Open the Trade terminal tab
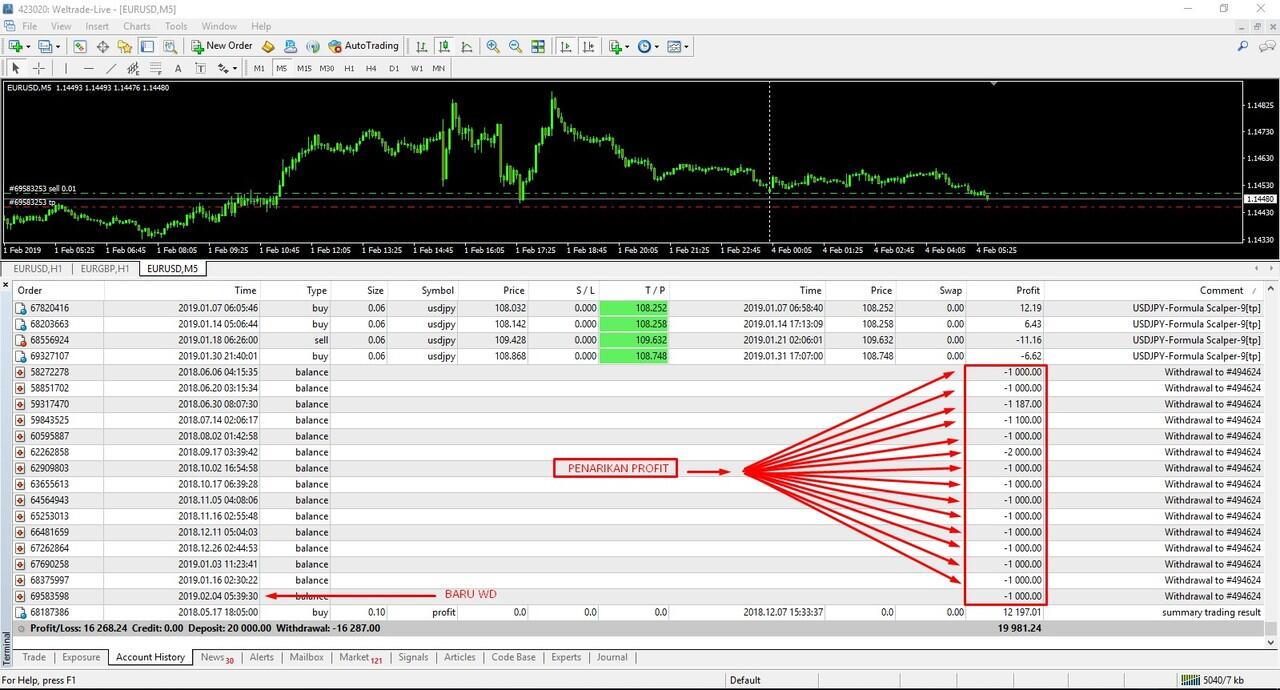Screen dimensions: 1280x690 pyautogui.click(x=34, y=657)
